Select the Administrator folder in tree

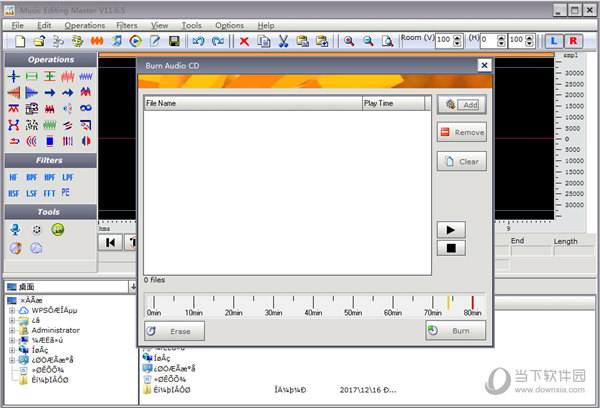(55, 330)
